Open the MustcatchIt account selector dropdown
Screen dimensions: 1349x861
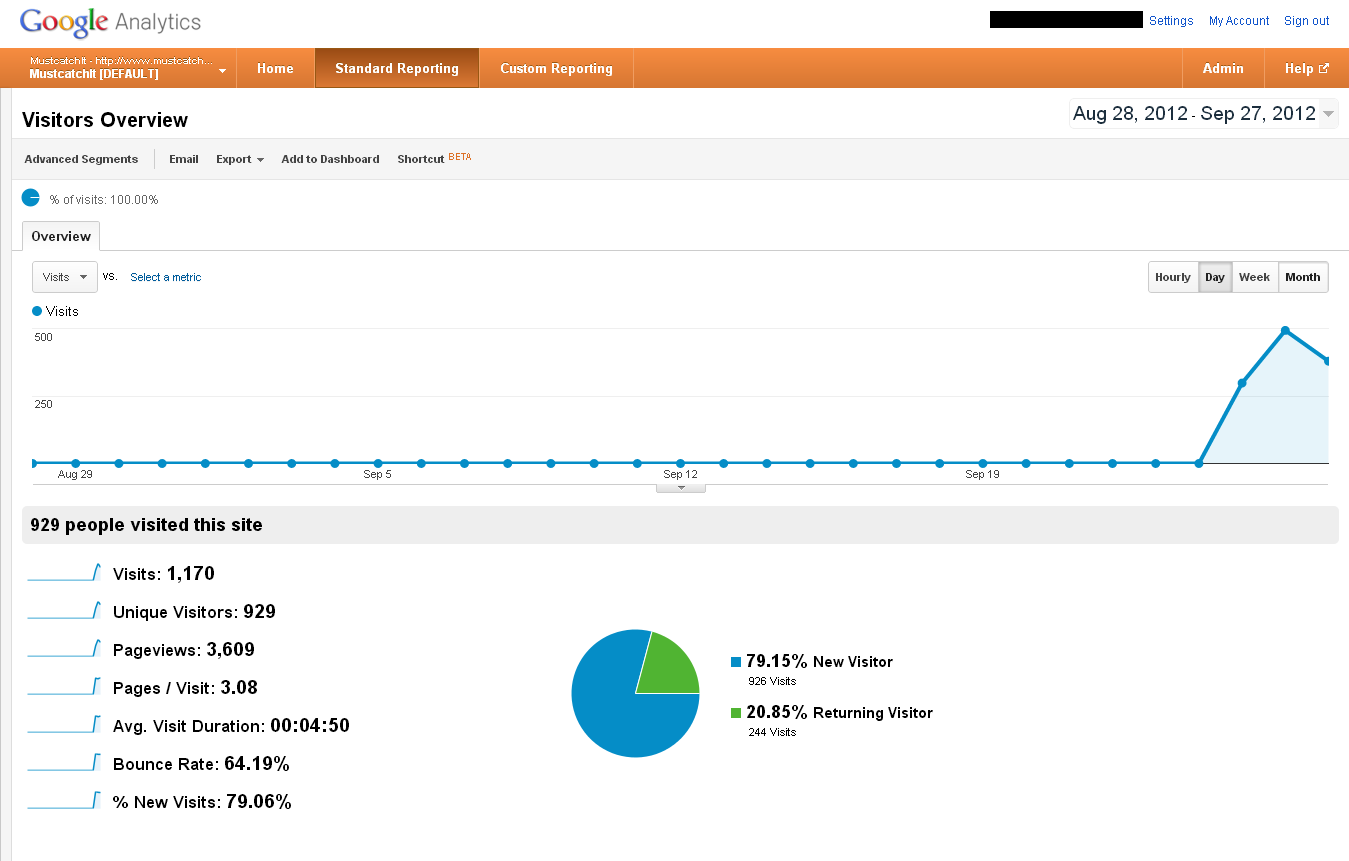tap(125, 69)
